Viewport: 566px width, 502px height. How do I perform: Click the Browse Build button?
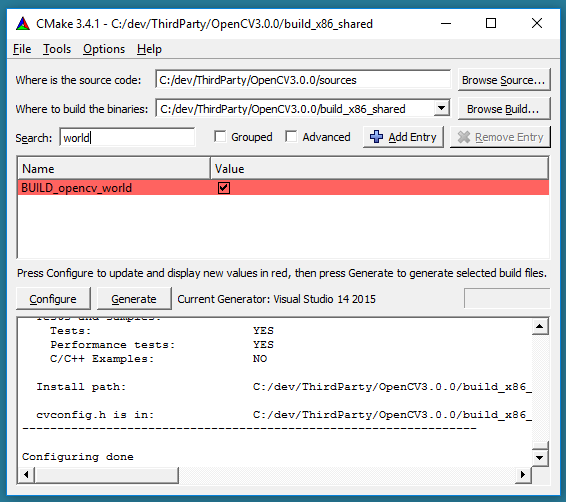[504, 109]
